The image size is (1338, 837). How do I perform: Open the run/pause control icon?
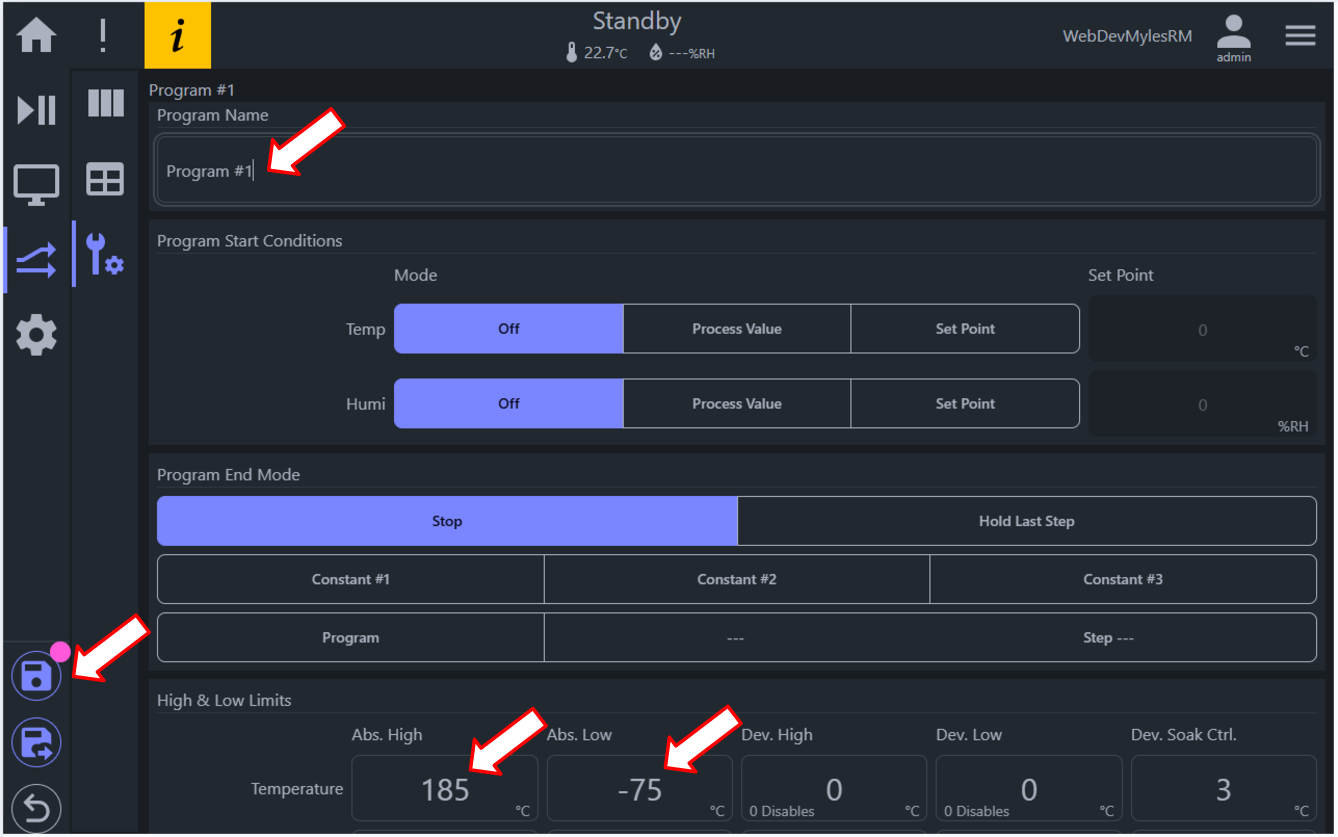(x=36, y=109)
